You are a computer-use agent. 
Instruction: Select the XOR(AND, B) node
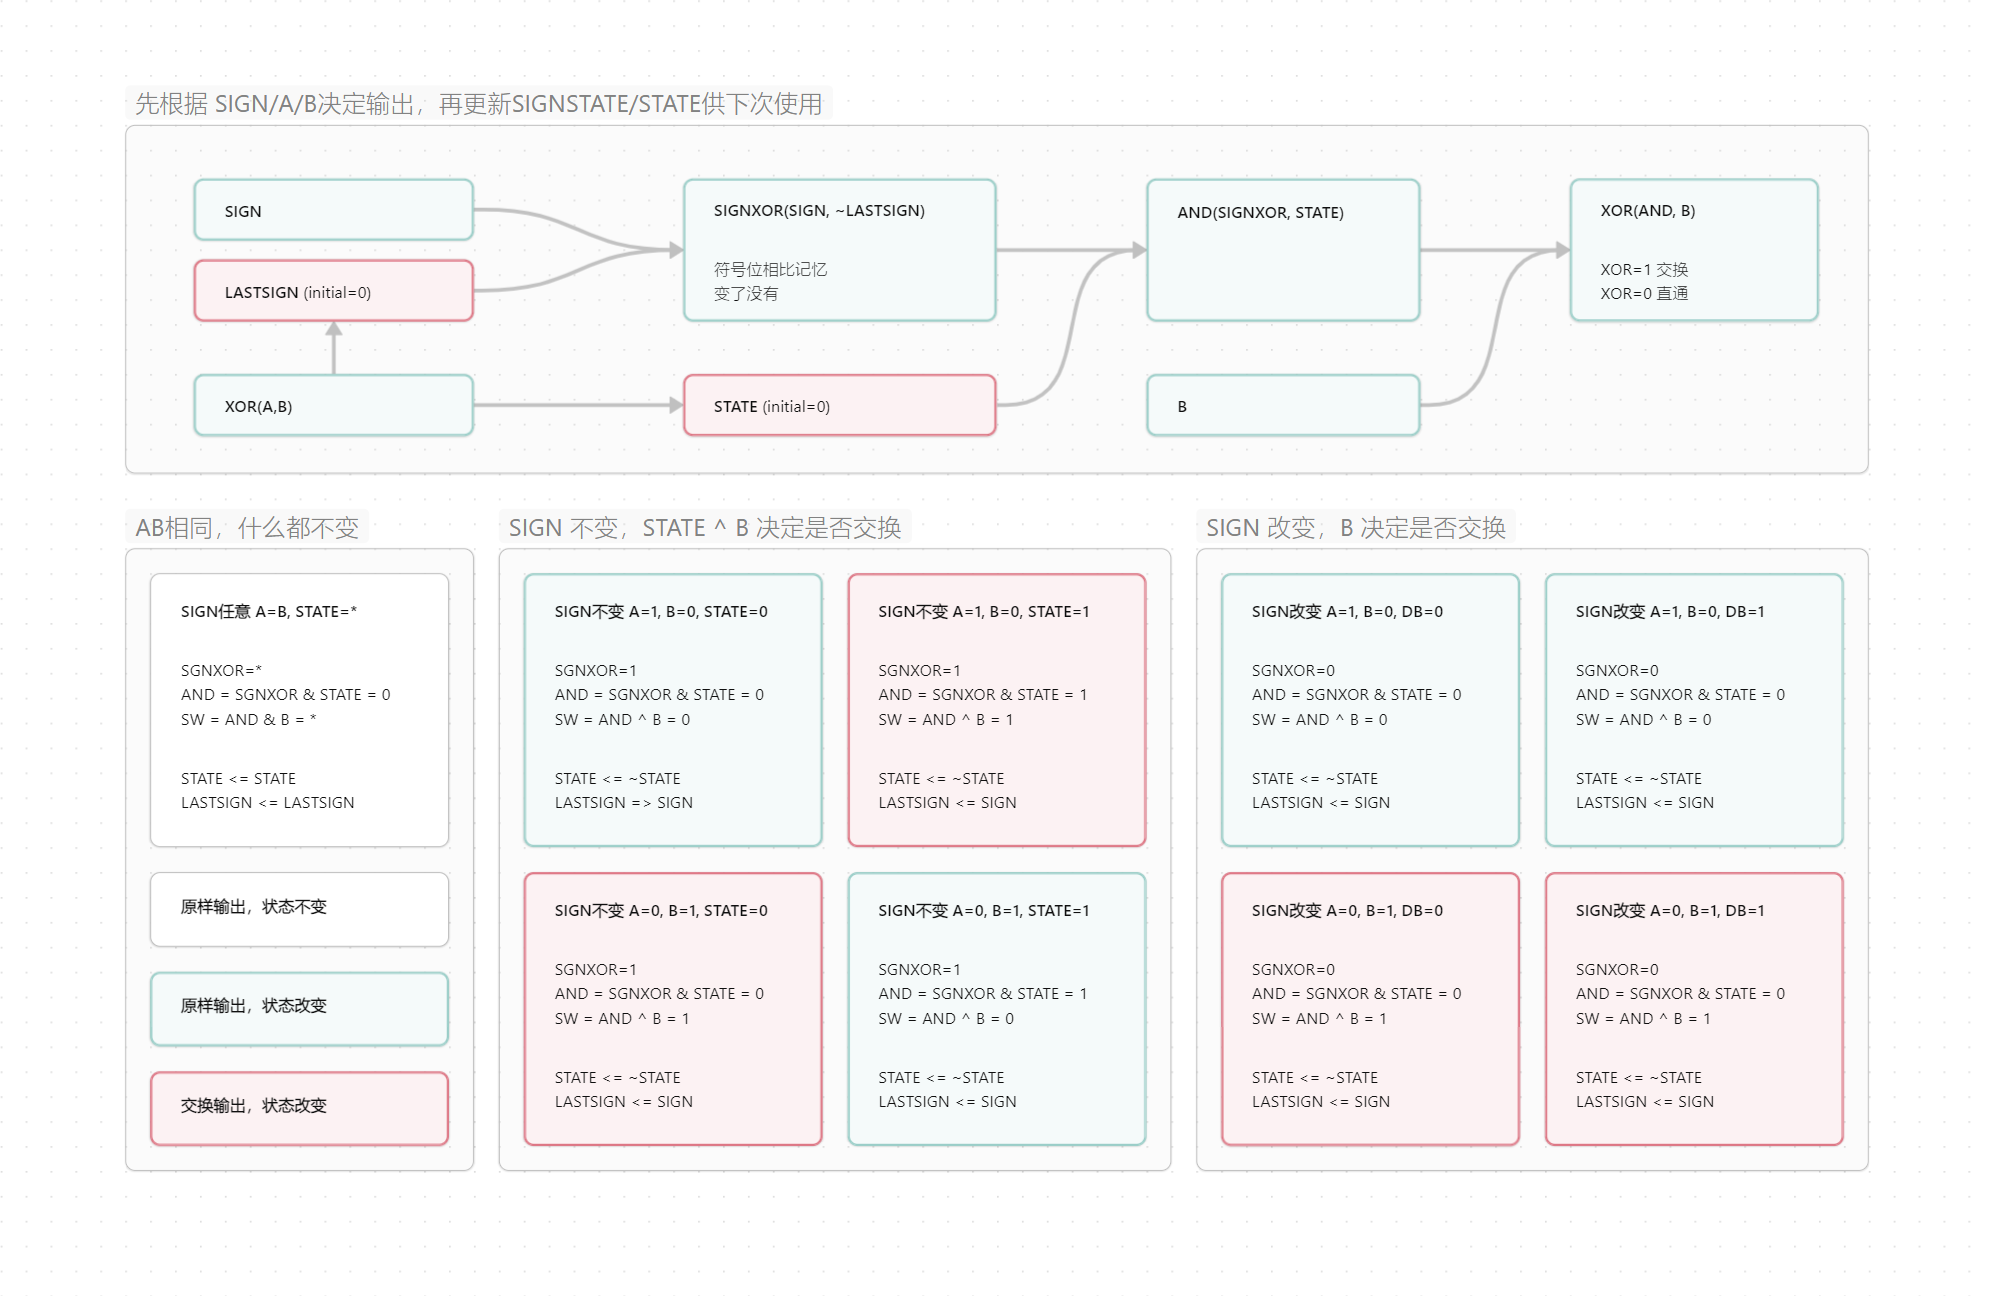point(1693,250)
